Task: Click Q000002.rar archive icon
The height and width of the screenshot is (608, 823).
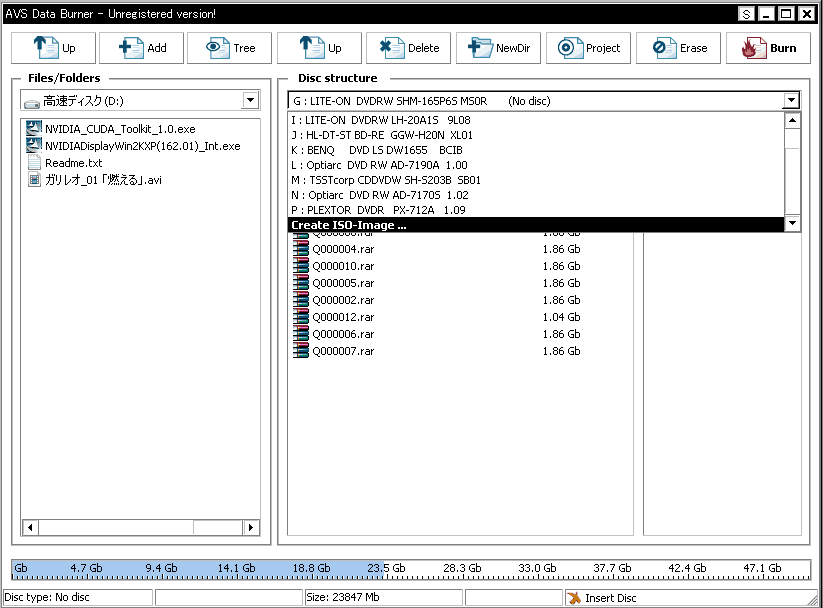Action: click(301, 300)
